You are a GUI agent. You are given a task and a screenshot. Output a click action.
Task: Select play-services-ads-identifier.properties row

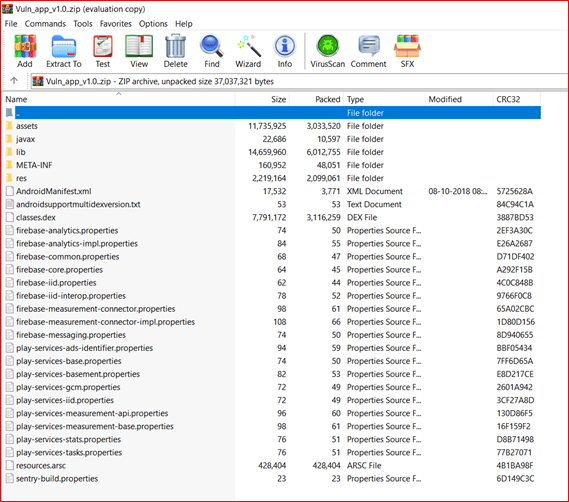tap(272, 348)
